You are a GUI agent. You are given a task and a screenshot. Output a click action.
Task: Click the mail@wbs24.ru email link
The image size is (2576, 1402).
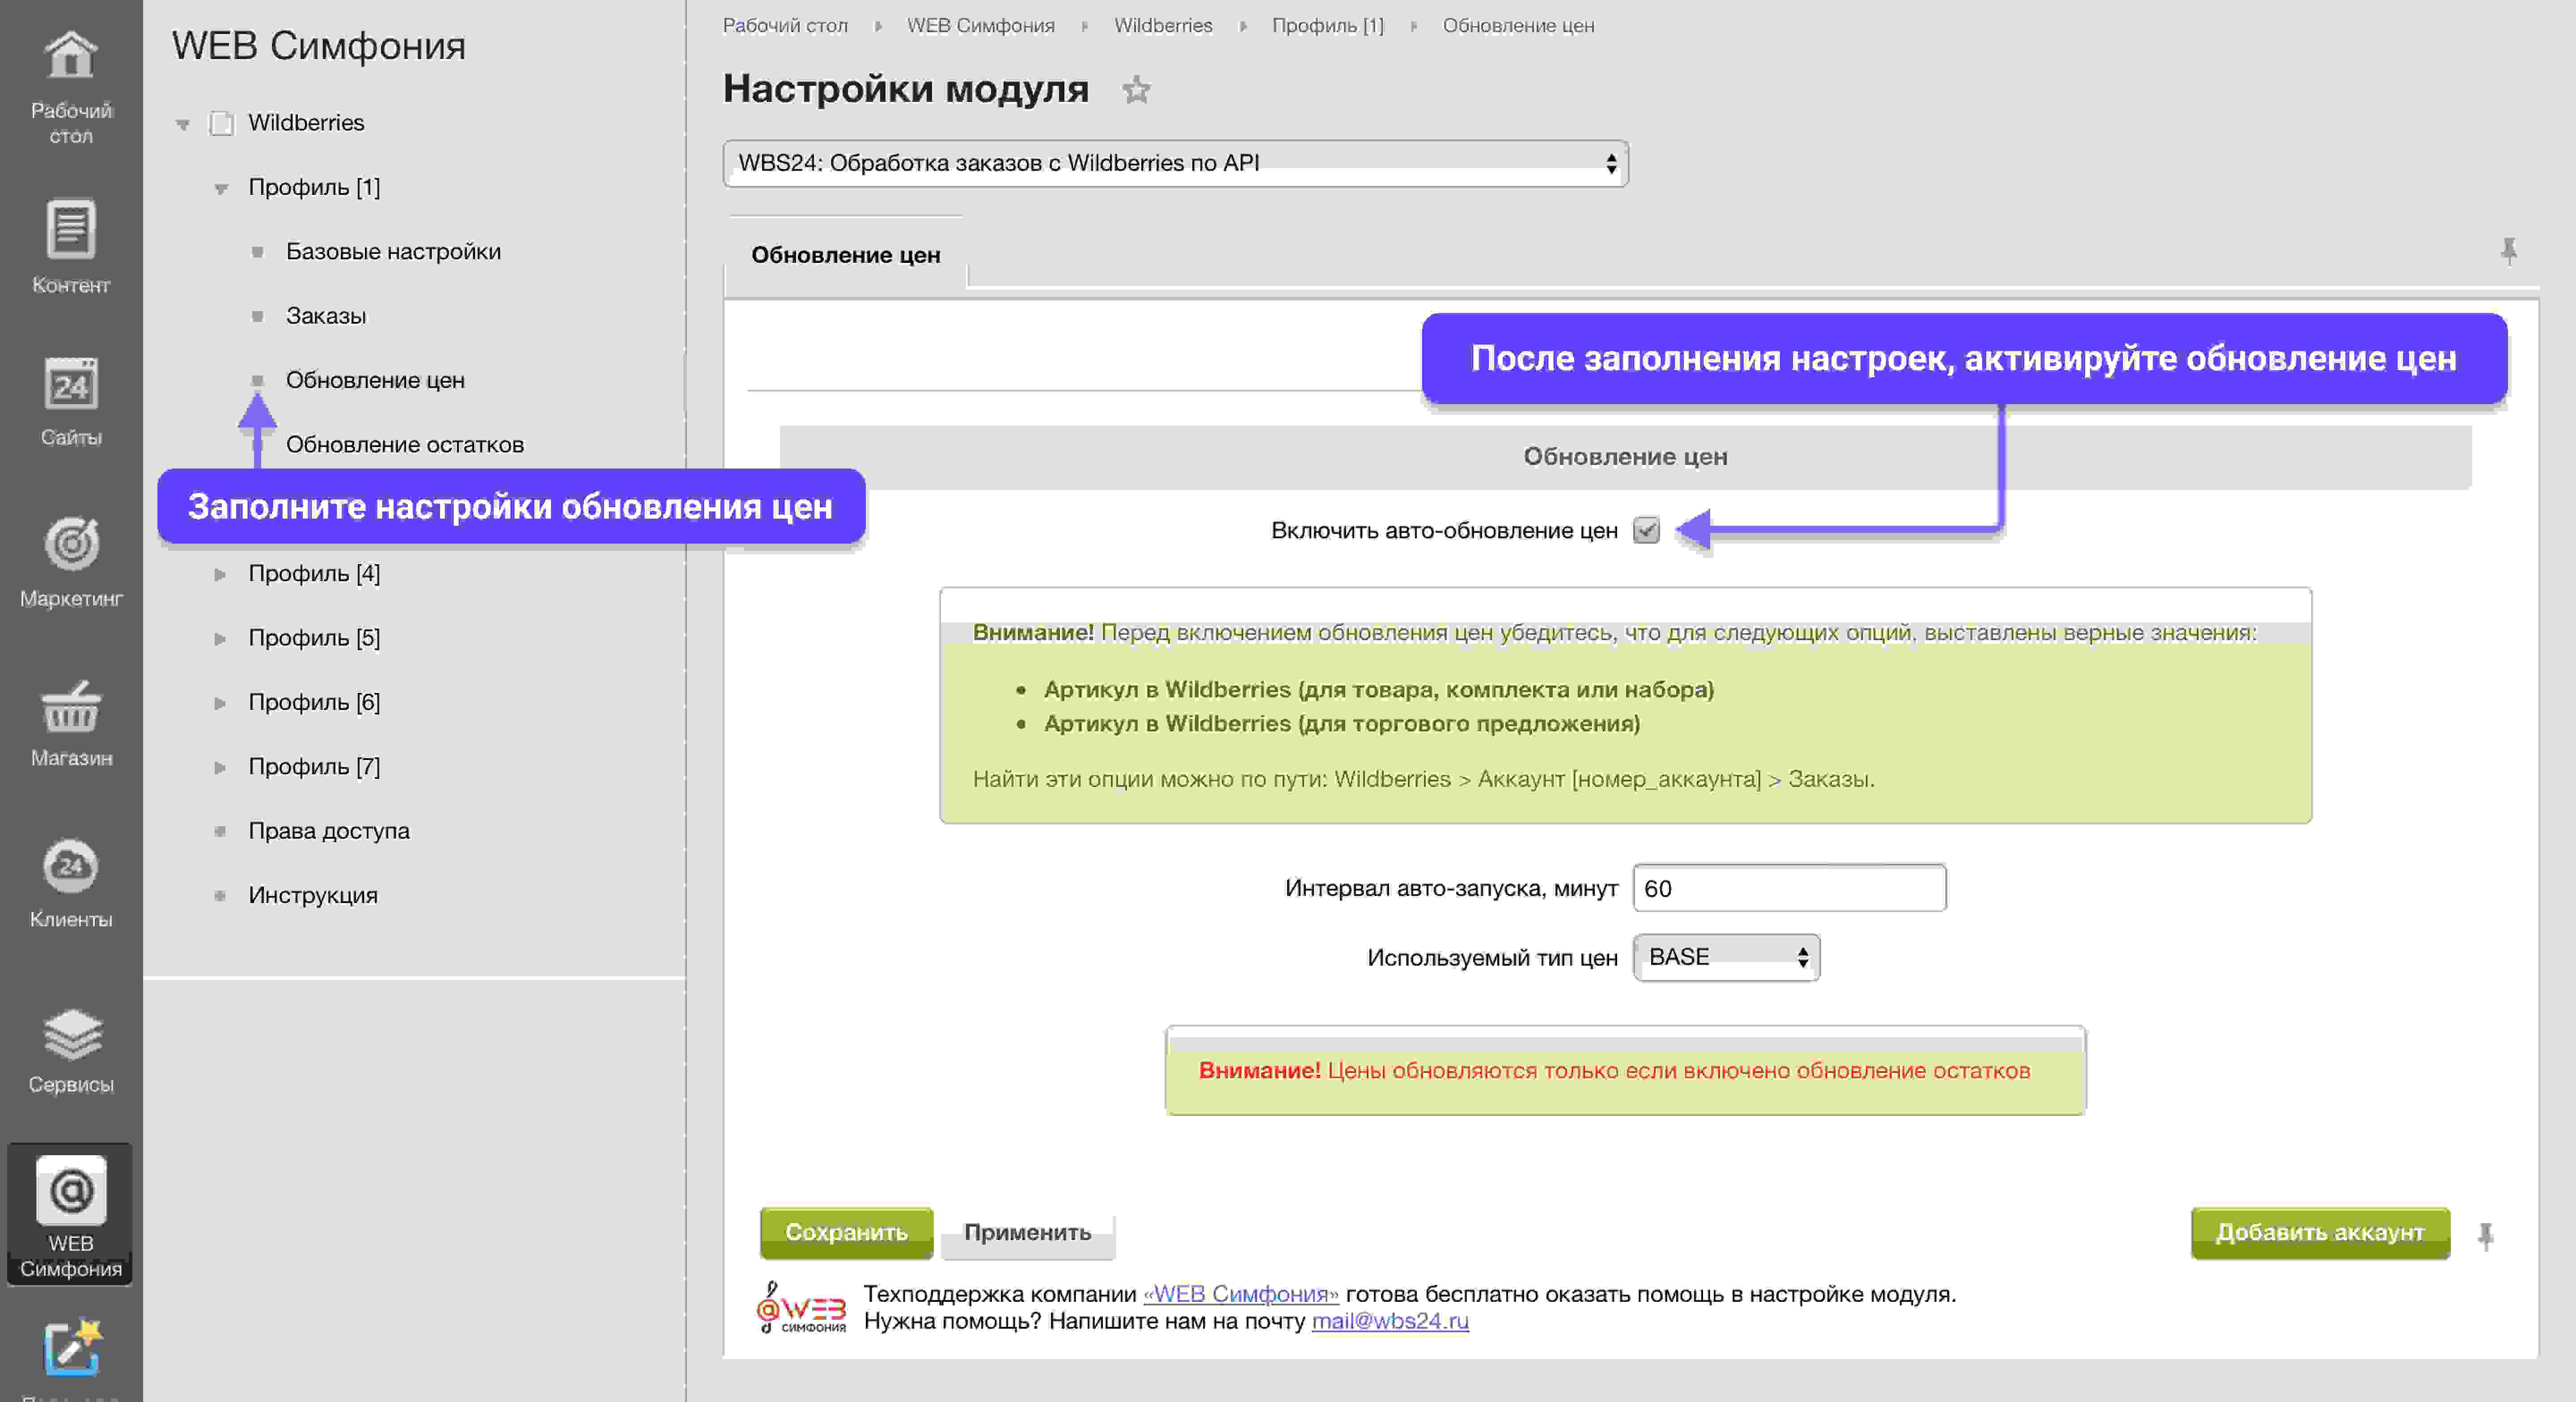[1390, 1321]
